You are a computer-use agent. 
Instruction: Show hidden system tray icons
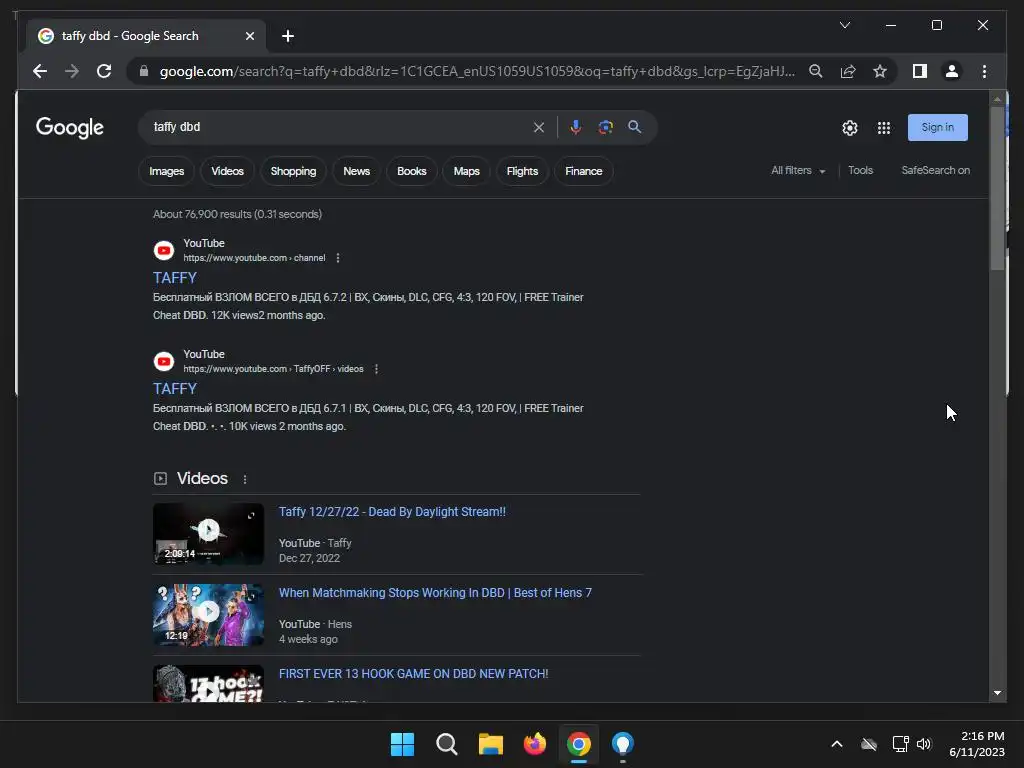pyautogui.click(x=837, y=744)
